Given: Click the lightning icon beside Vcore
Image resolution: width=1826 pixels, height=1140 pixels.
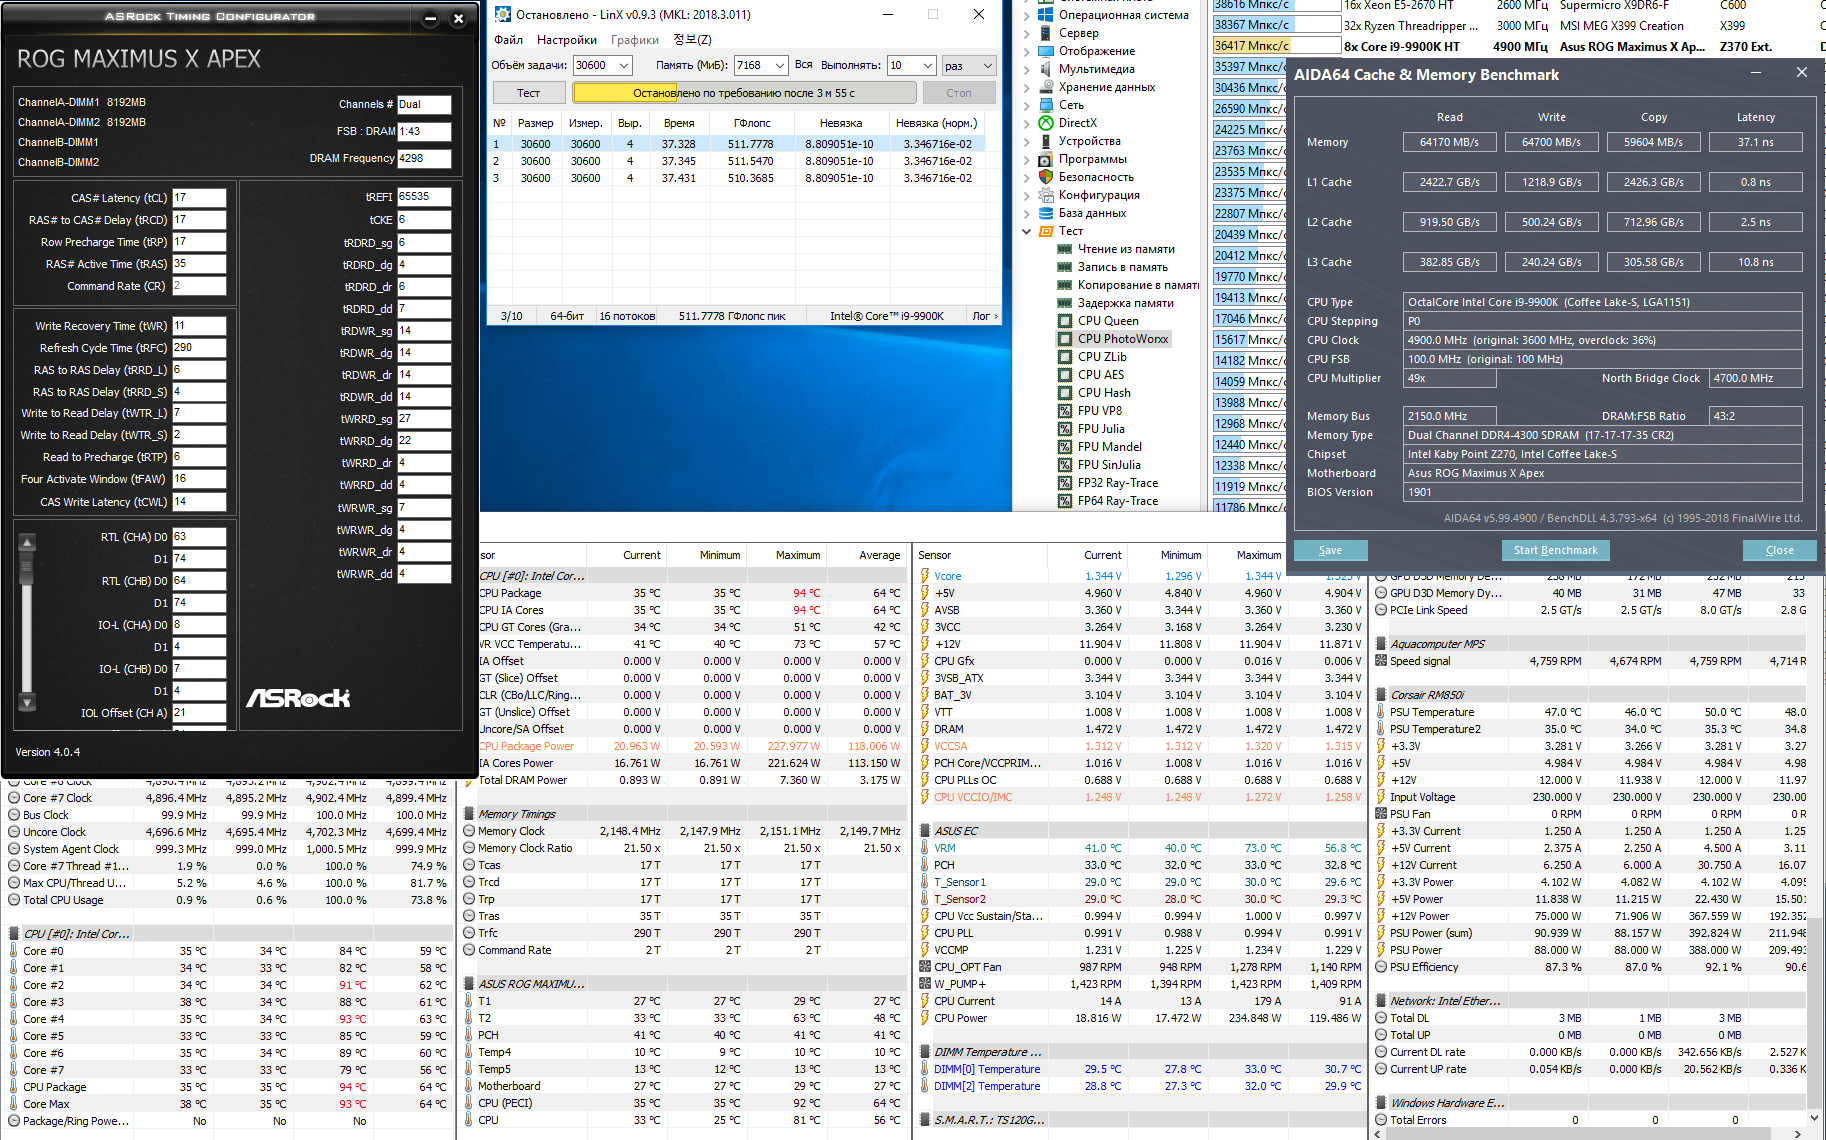Looking at the screenshot, I should pos(925,576).
